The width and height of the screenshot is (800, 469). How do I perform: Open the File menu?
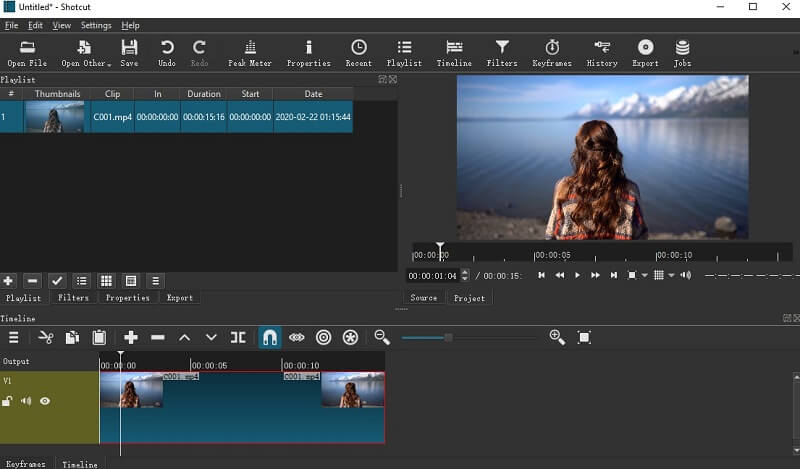point(11,25)
